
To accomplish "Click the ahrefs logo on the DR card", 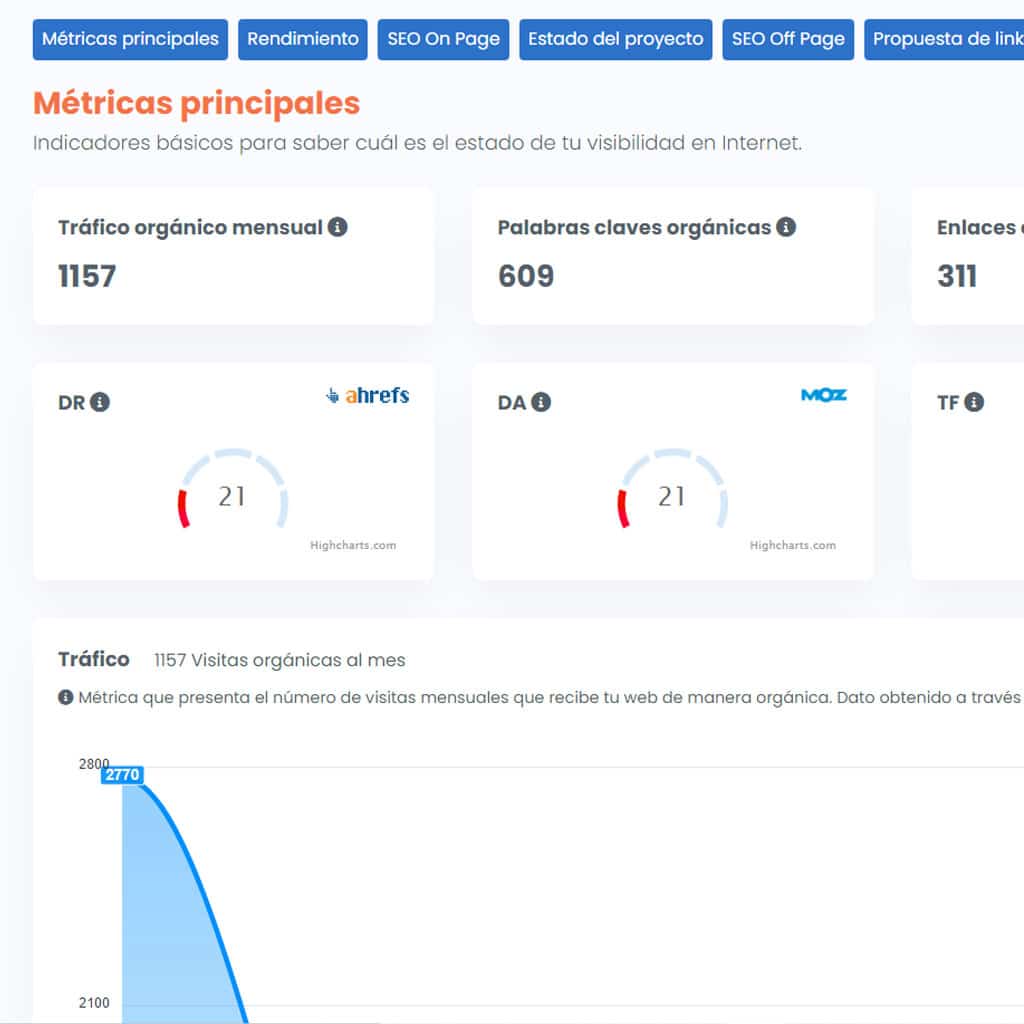I will [368, 395].
